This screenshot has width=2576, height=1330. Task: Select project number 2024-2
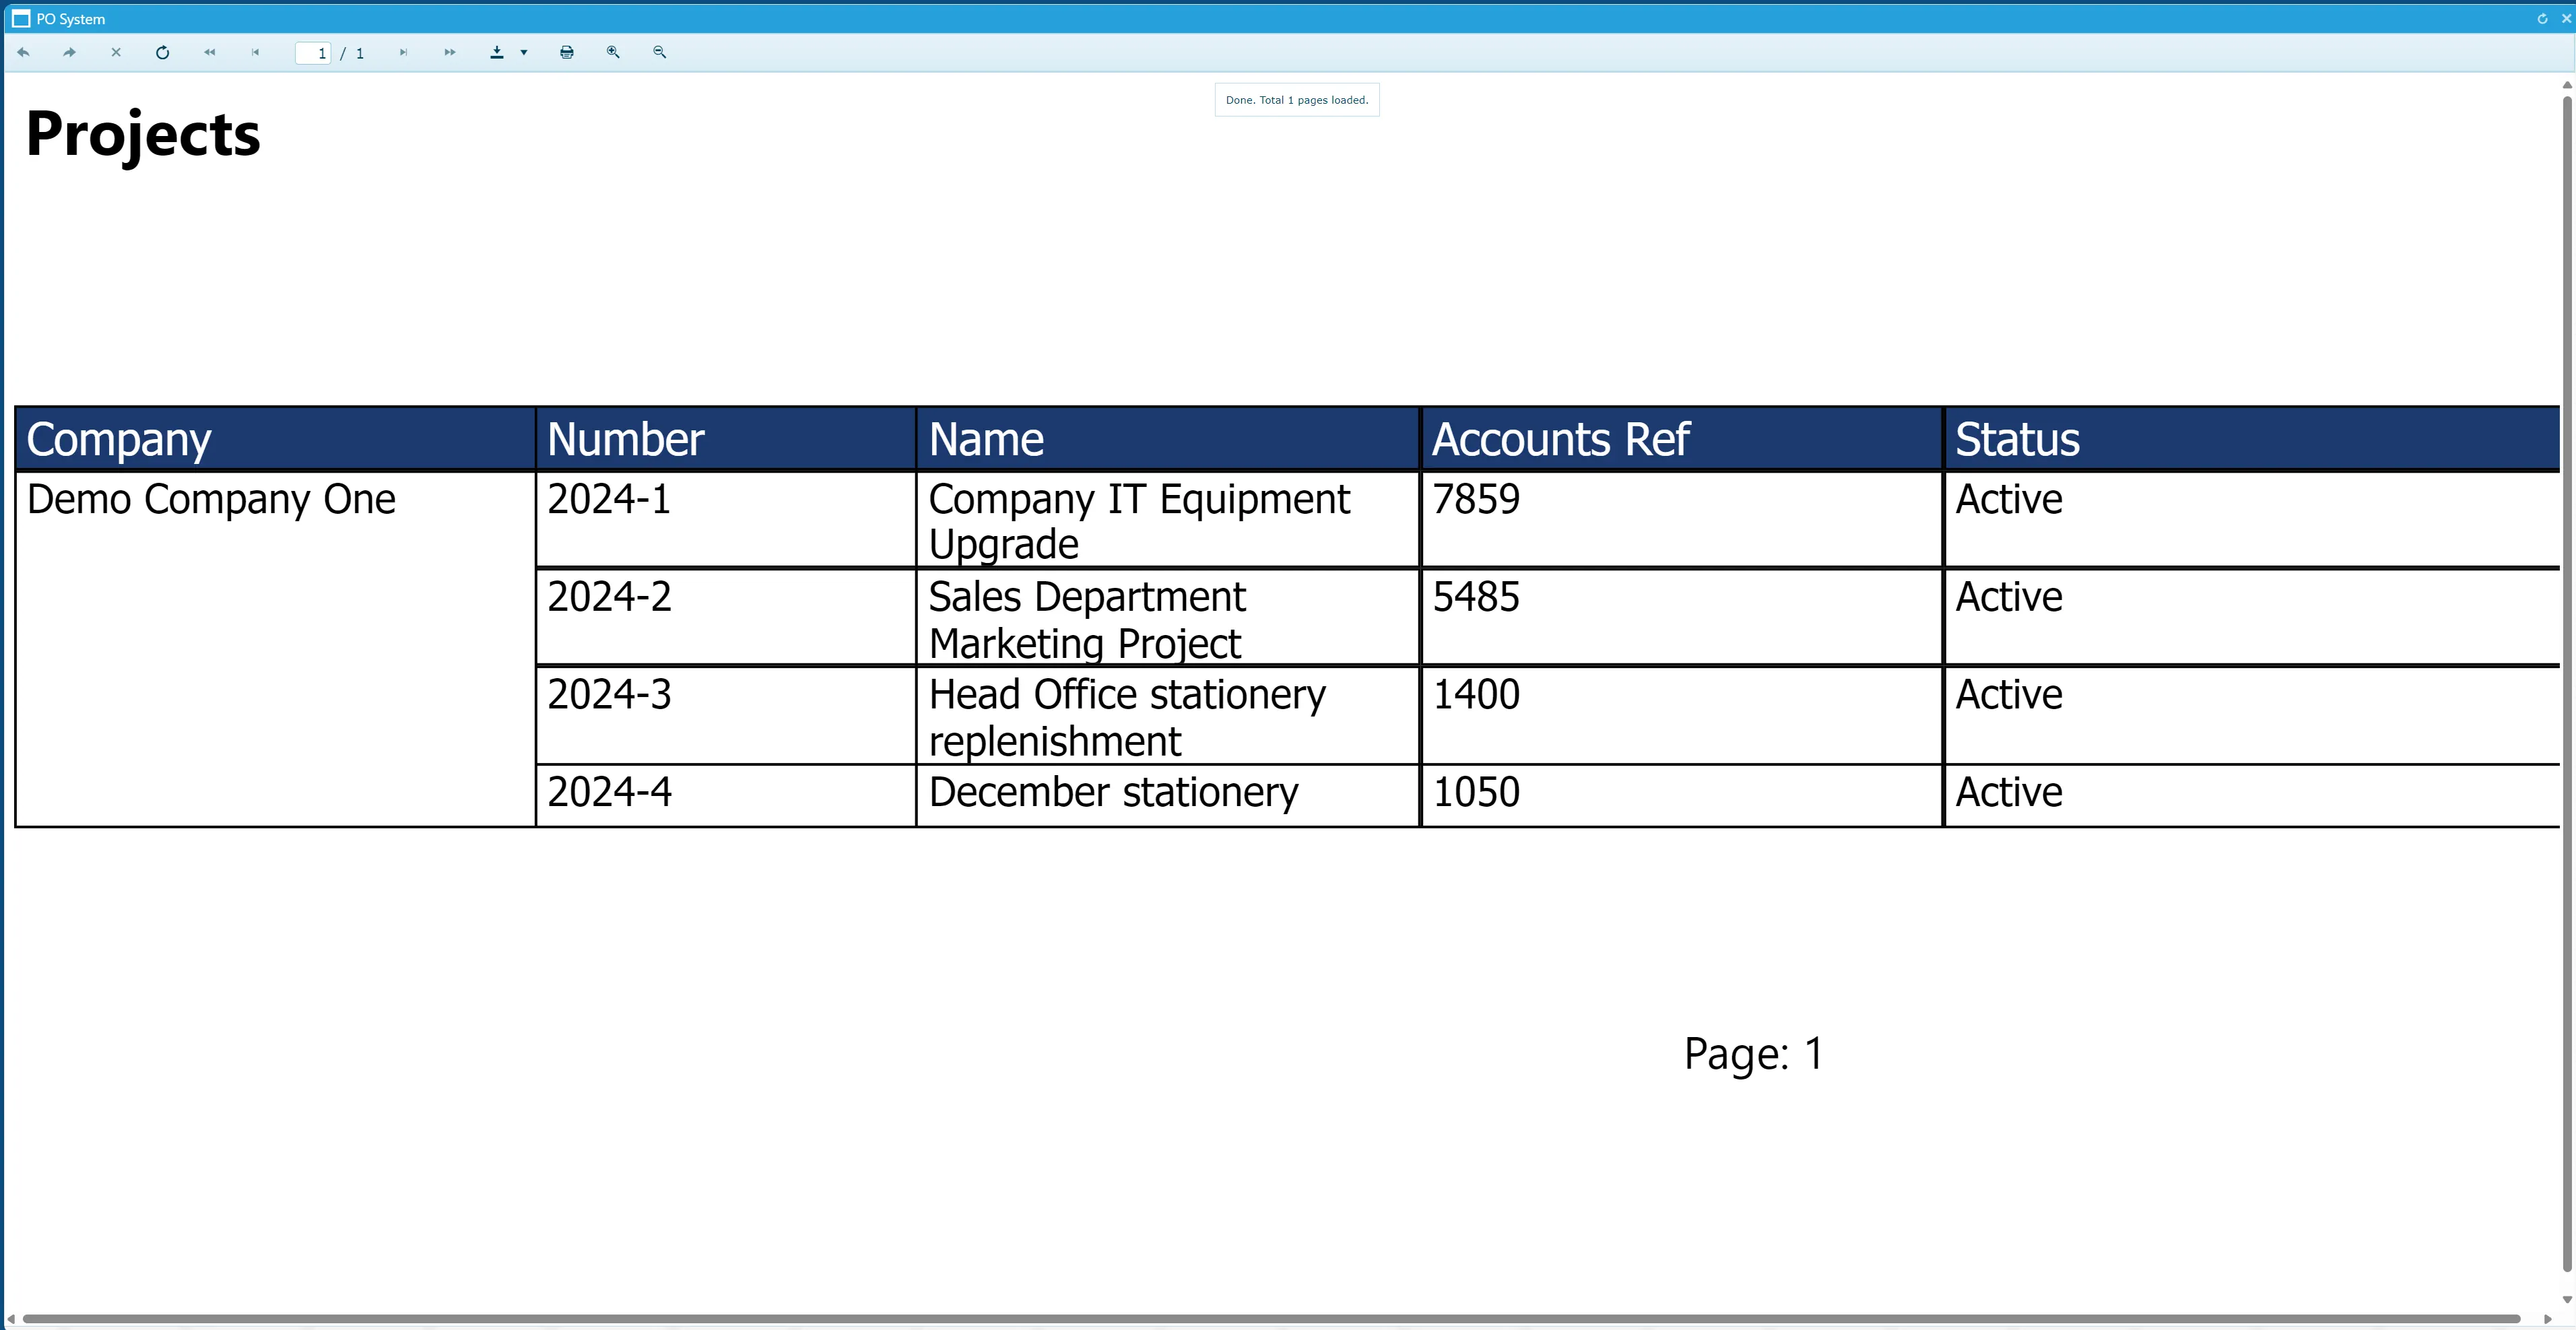(x=726, y=617)
